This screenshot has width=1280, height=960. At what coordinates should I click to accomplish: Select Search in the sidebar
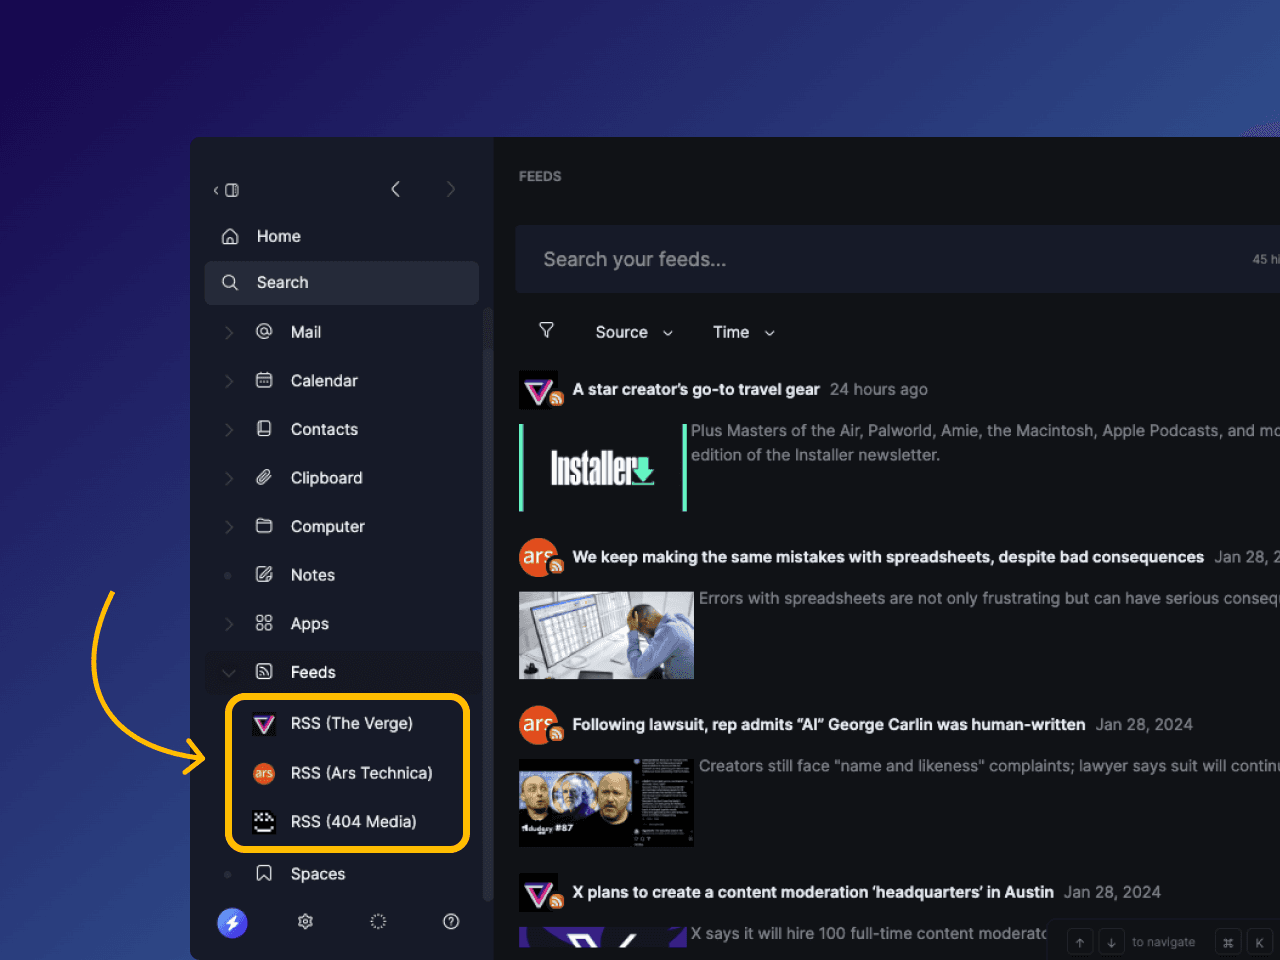click(342, 283)
